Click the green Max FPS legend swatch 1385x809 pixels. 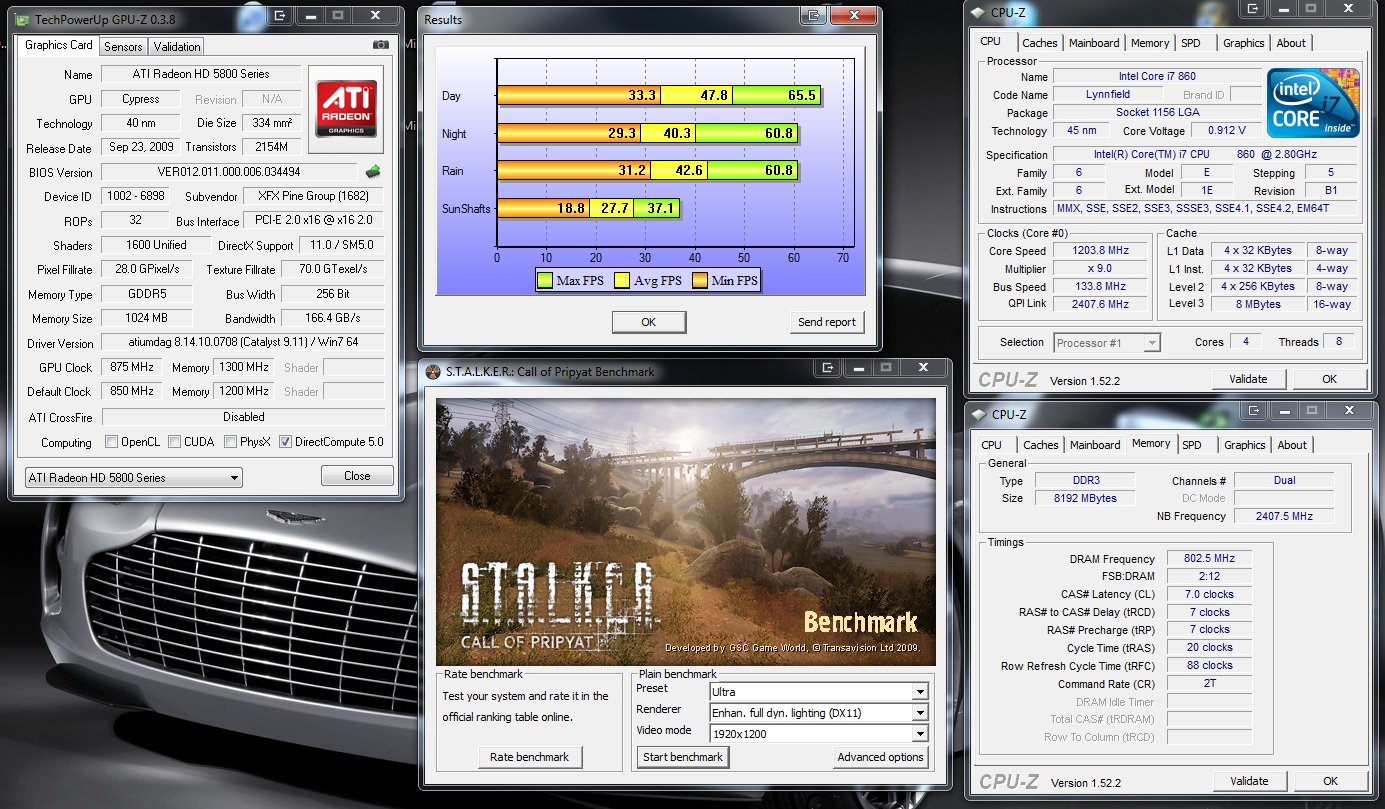[x=545, y=281]
